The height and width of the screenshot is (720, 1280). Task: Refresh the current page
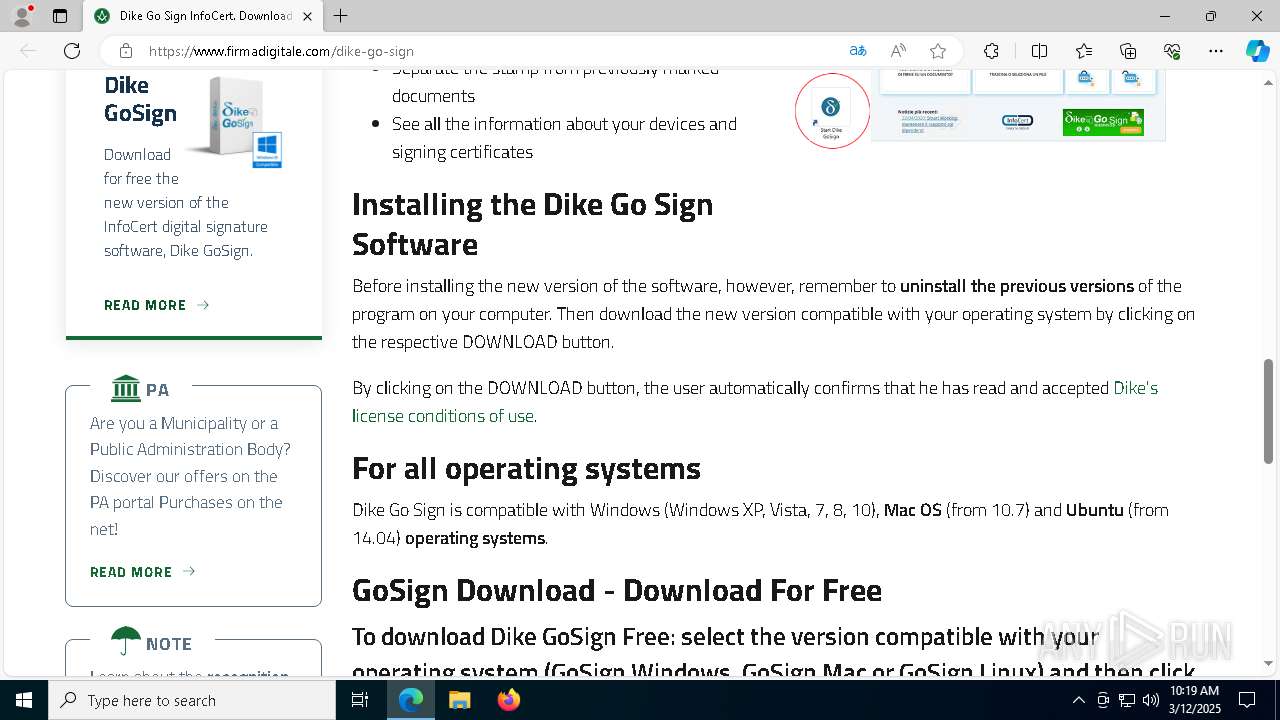tap(72, 51)
